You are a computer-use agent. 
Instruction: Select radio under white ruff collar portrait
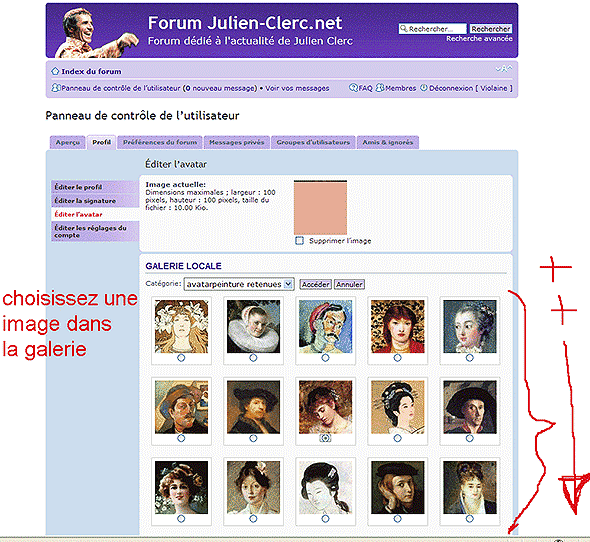253,358
